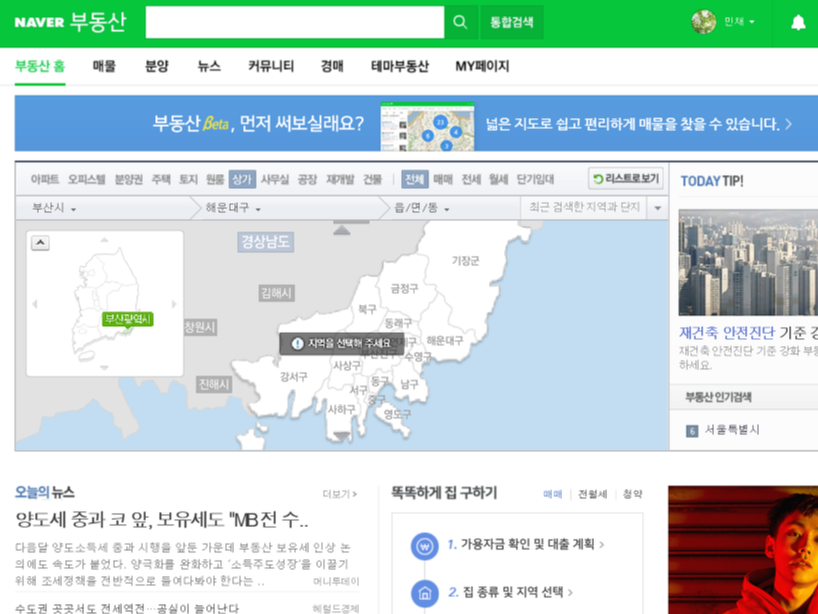
Task: Pan mini map right arrow
Action: (174, 304)
